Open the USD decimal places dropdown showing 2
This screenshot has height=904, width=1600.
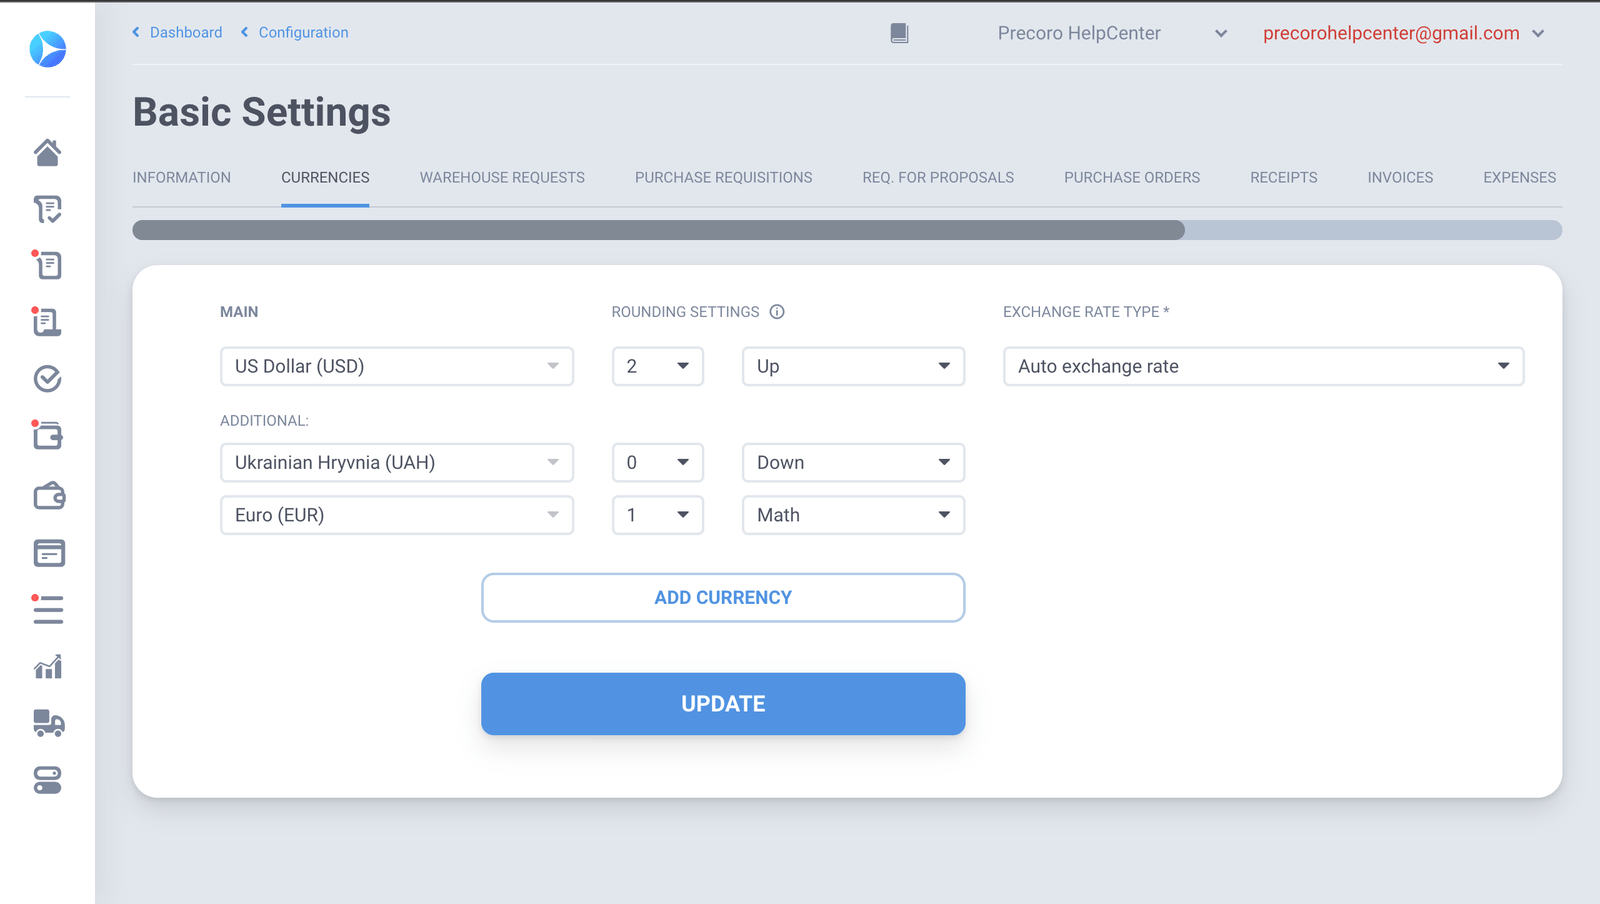[658, 366]
